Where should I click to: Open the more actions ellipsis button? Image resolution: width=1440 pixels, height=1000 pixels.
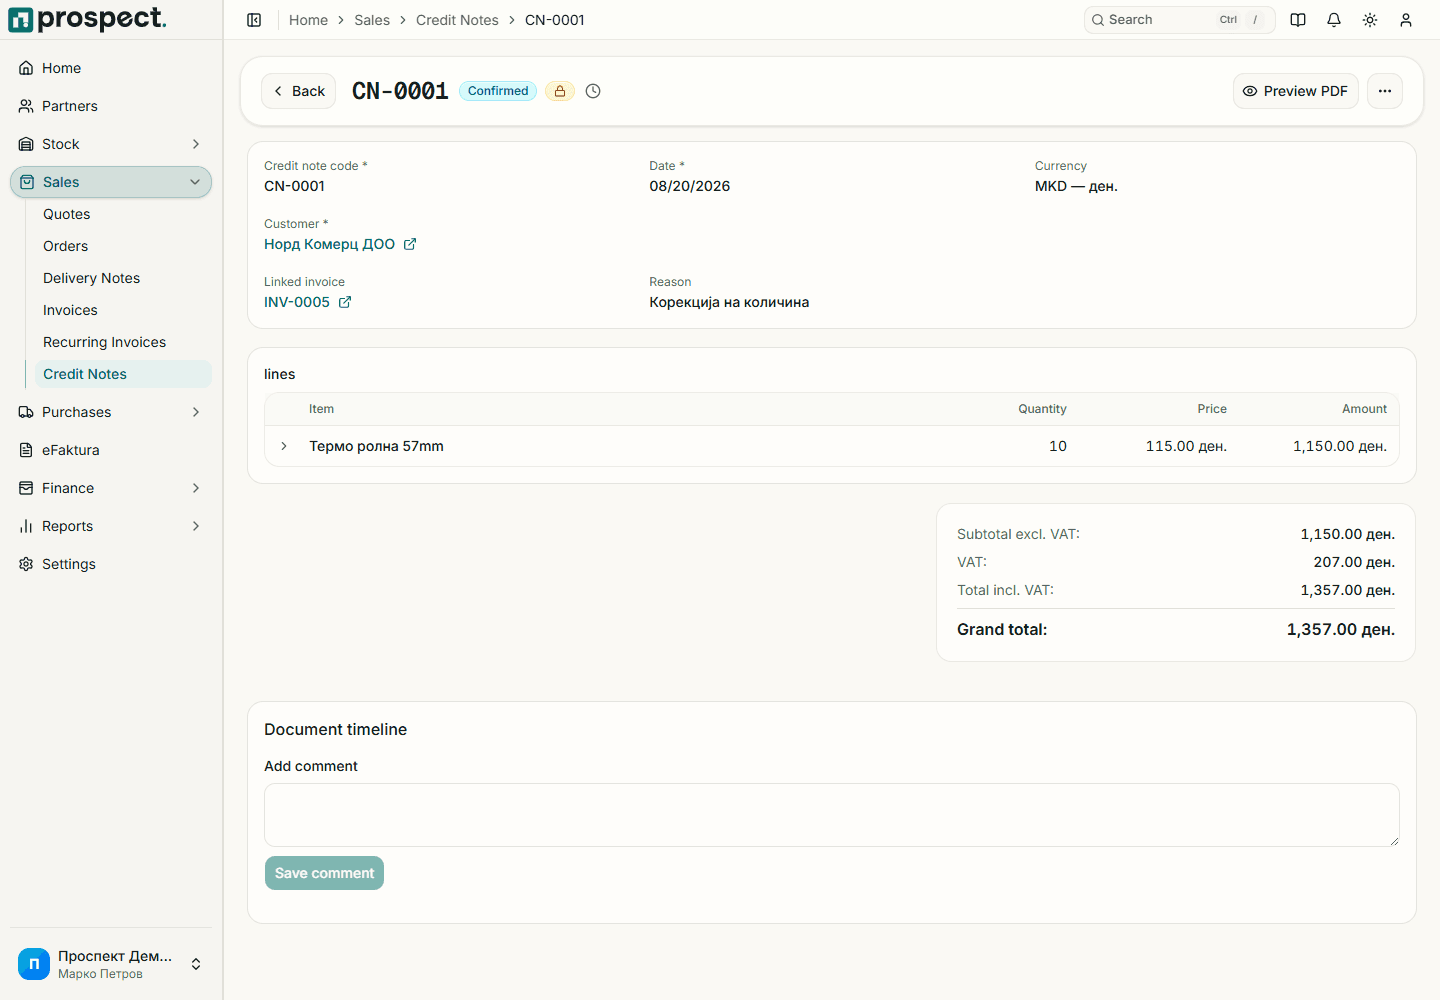[1385, 91]
